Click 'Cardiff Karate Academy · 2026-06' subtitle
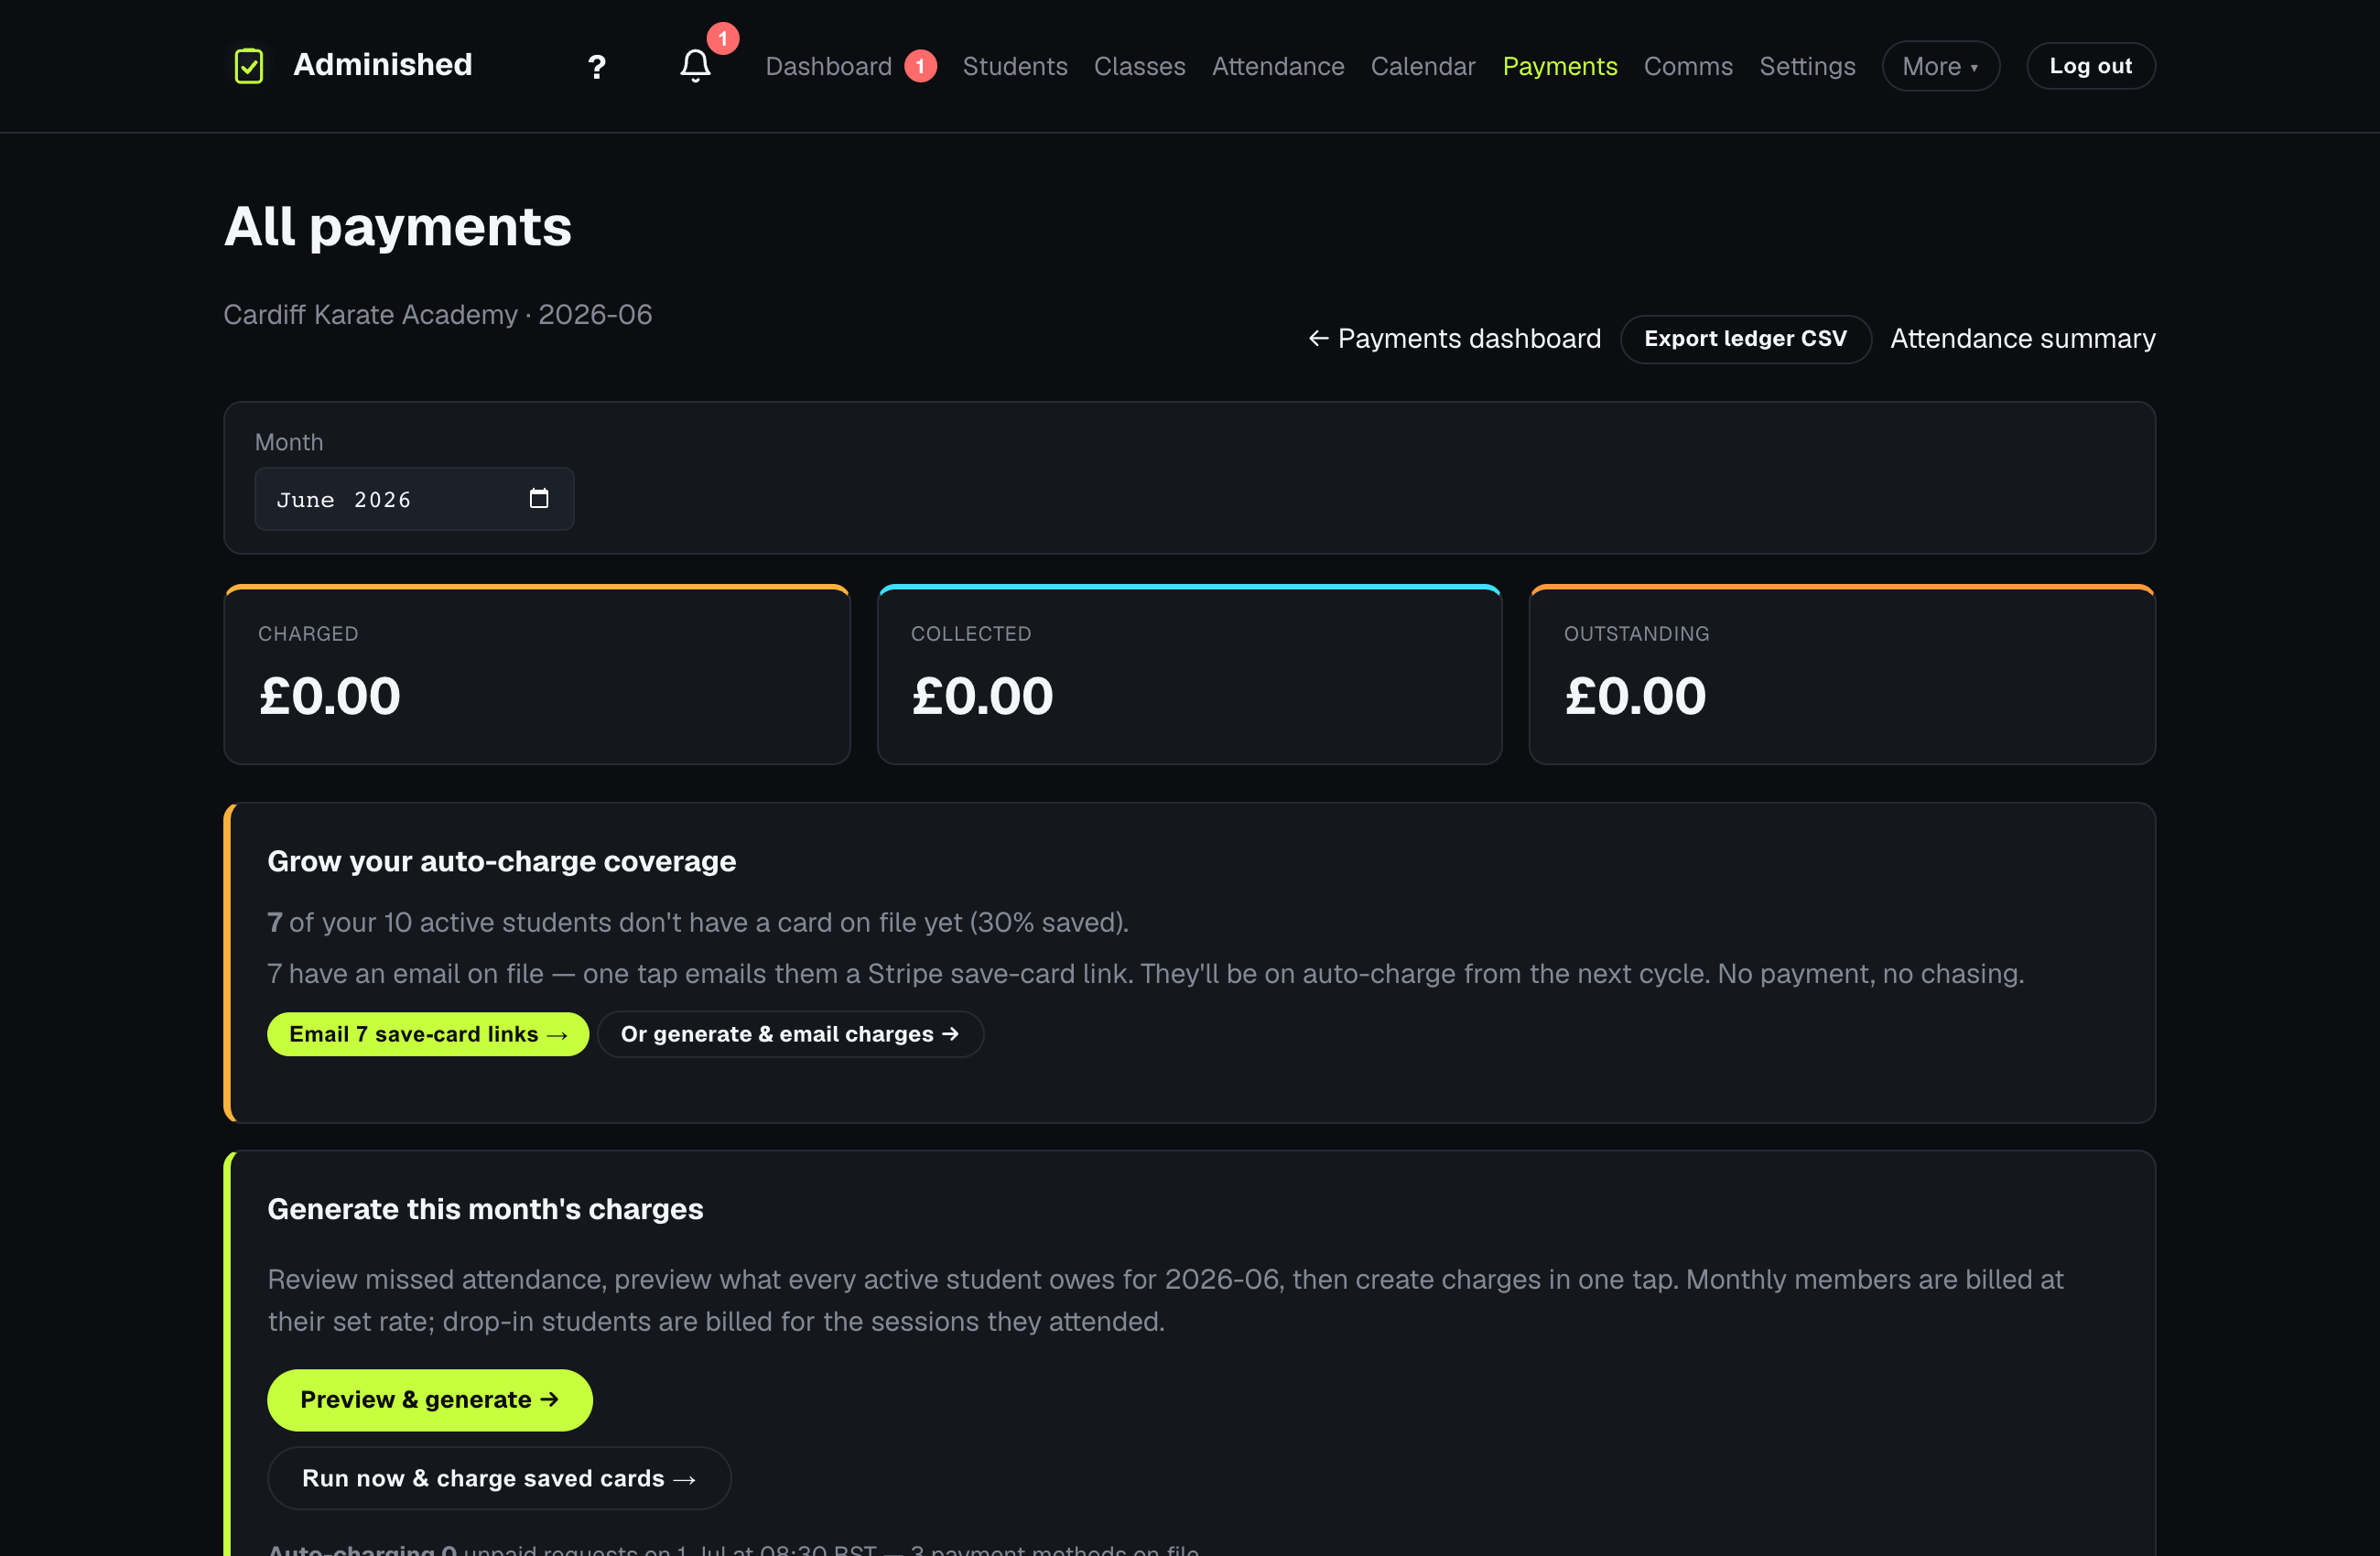The width and height of the screenshot is (2380, 1556). tap(437, 315)
